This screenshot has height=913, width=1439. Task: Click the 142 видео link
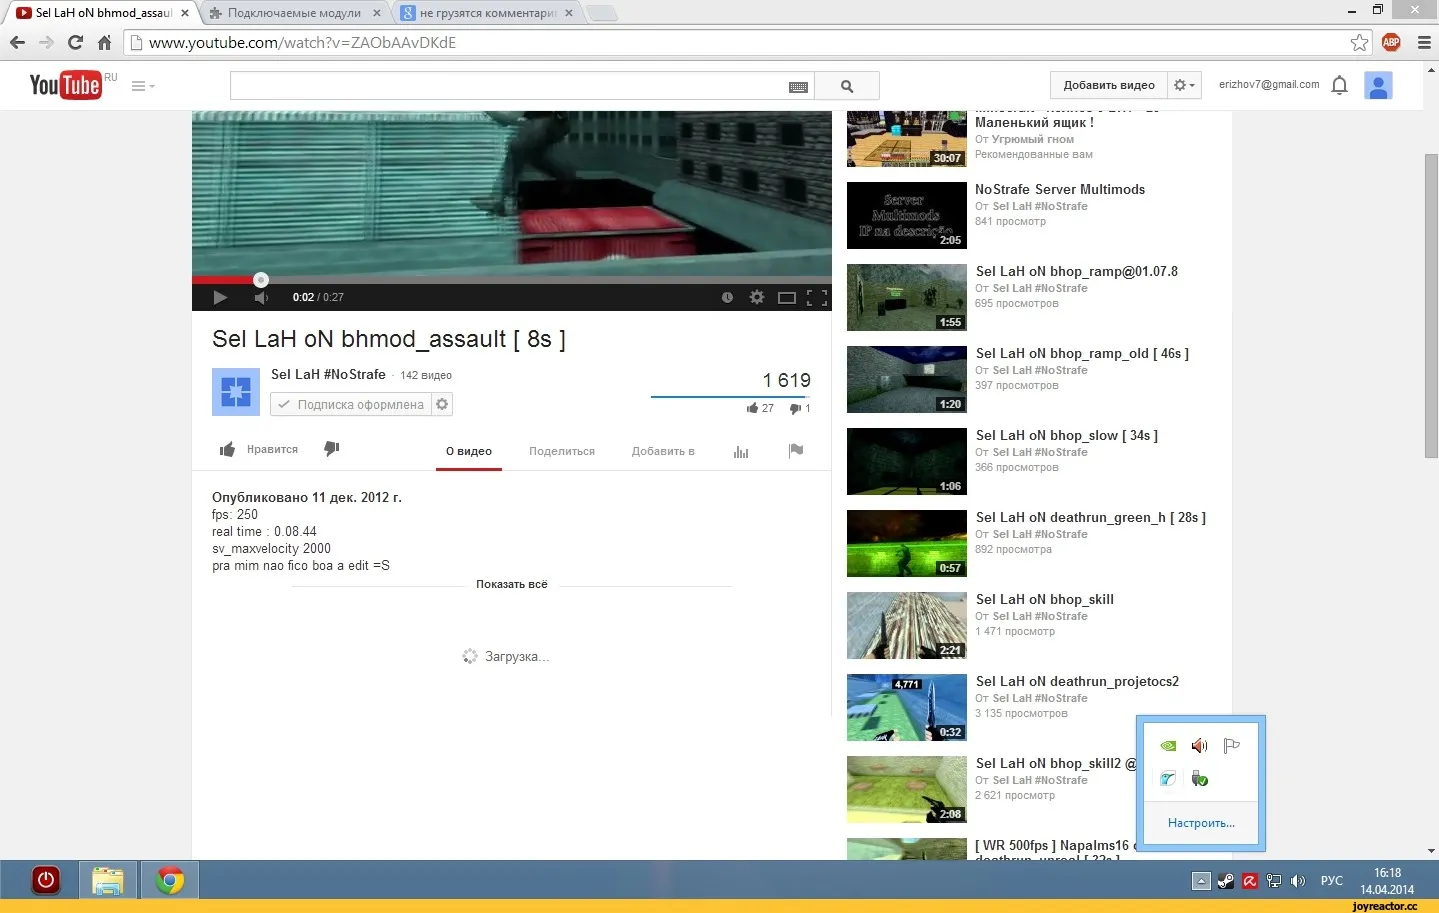(426, 375)
